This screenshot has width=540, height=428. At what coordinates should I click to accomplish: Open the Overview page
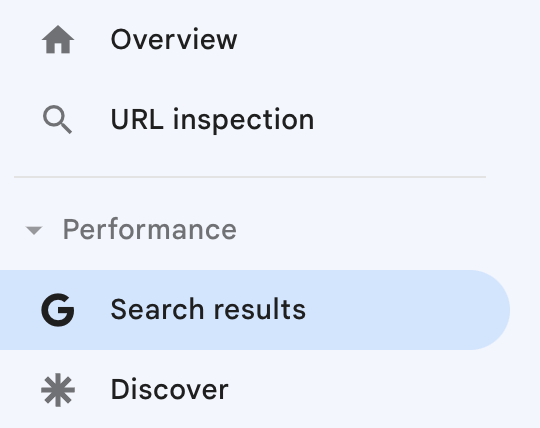(x=255, y=40)
